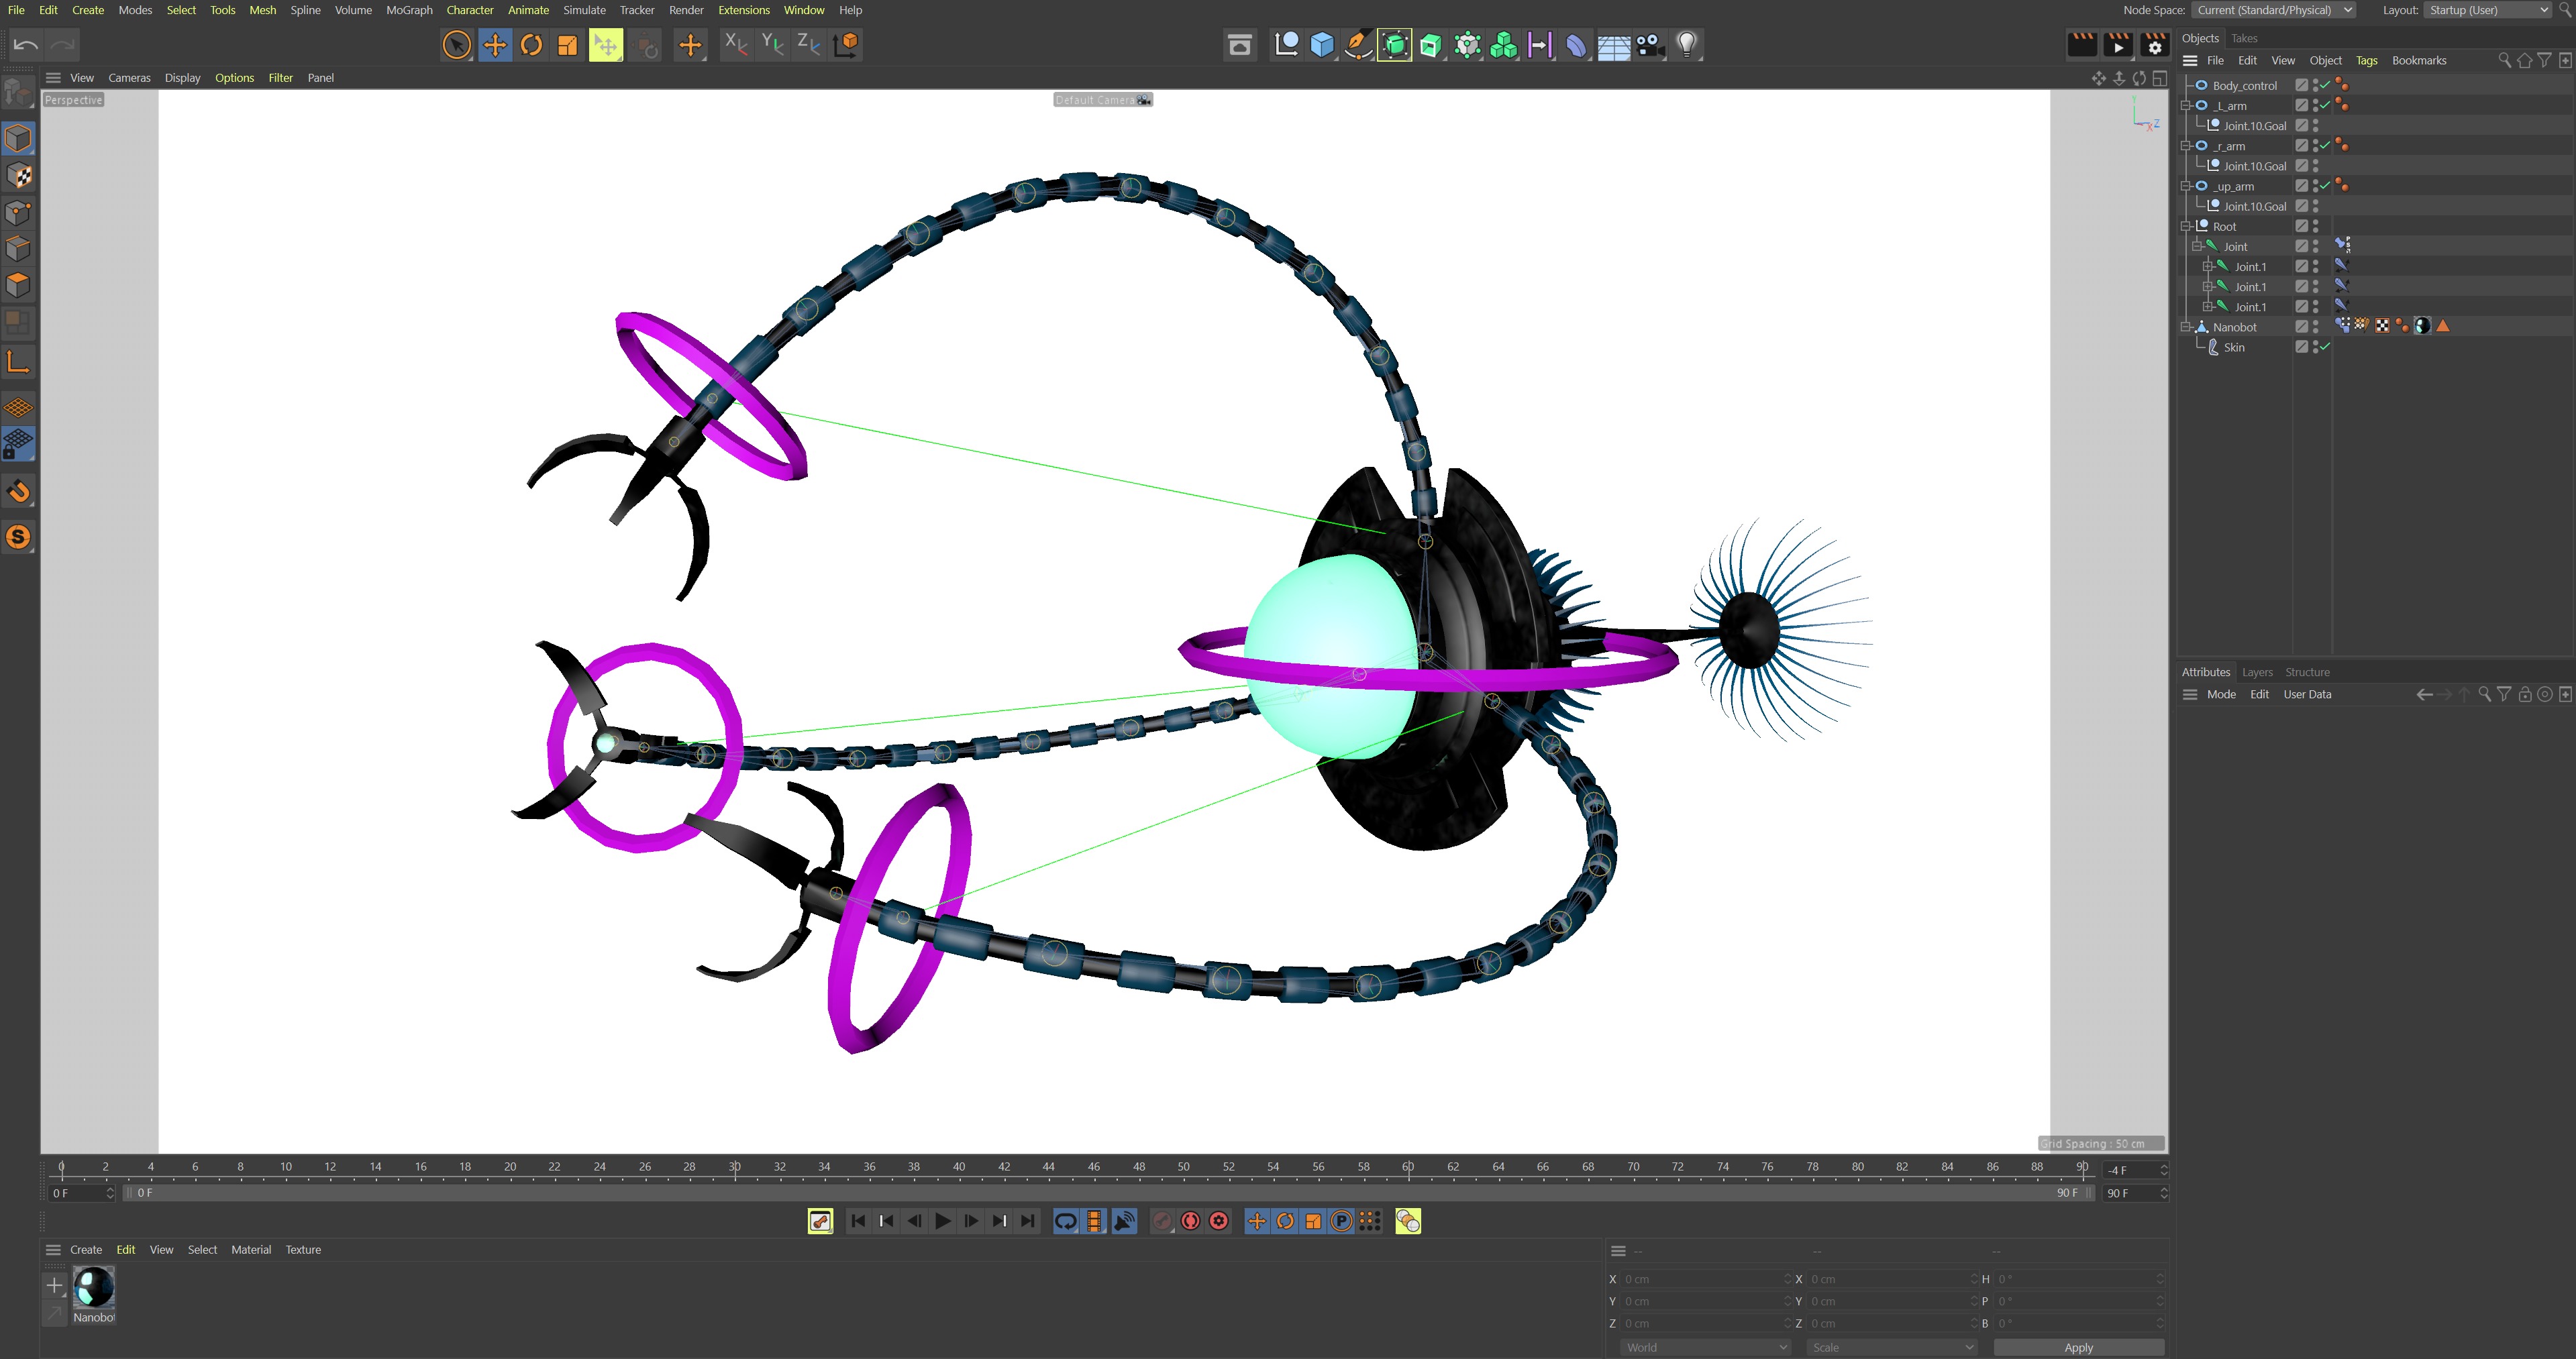The width and height of the screenshot is (2576, 1359).
Task: Switch to the Takes tab
Action: (x=2244, y=38)
